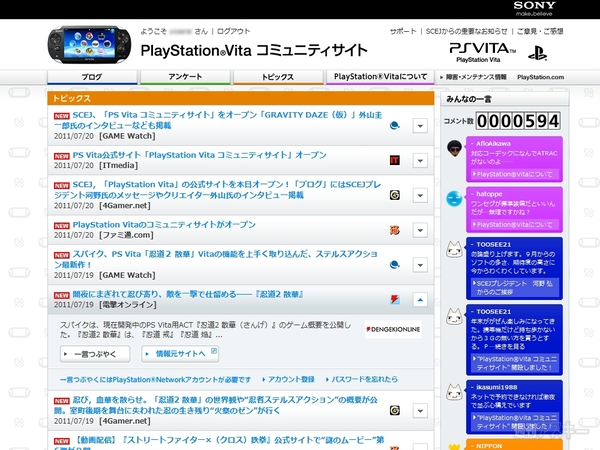Open the PlayStation®Vitaについて tab
Screen dimensions: 600x450
pos(380,77)
